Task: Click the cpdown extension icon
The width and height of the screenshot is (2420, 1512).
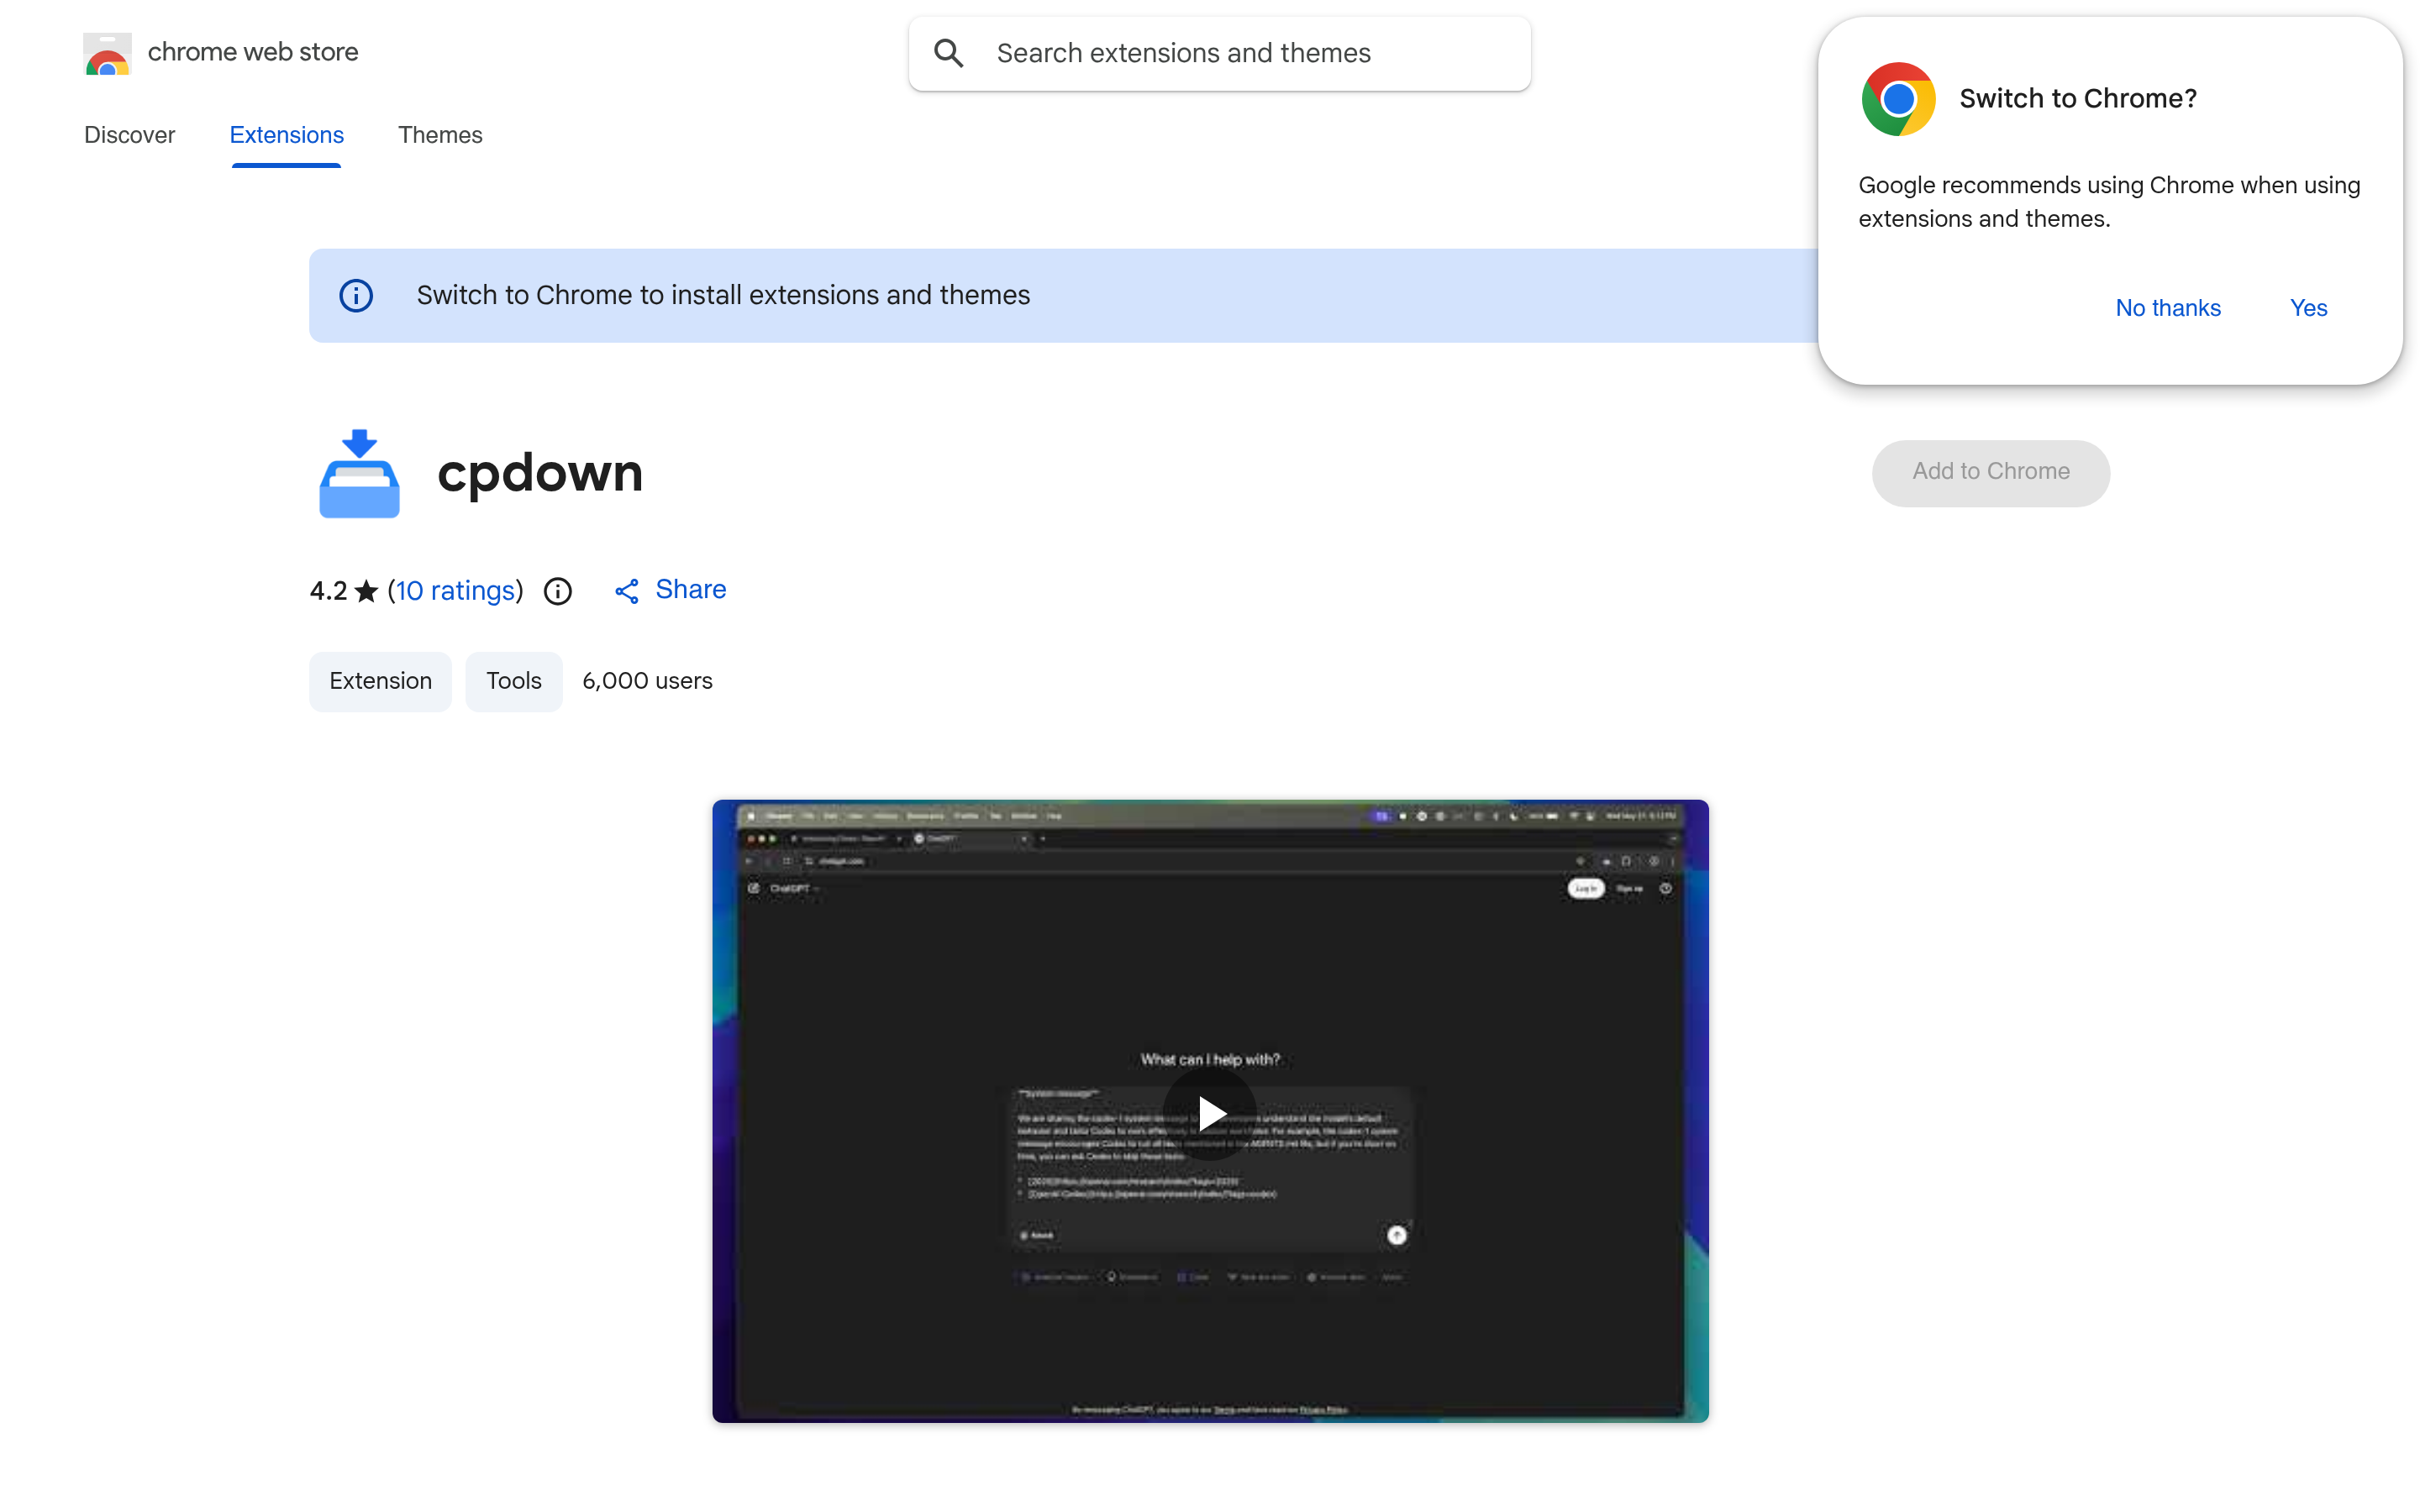Action: tap(359, 473)
